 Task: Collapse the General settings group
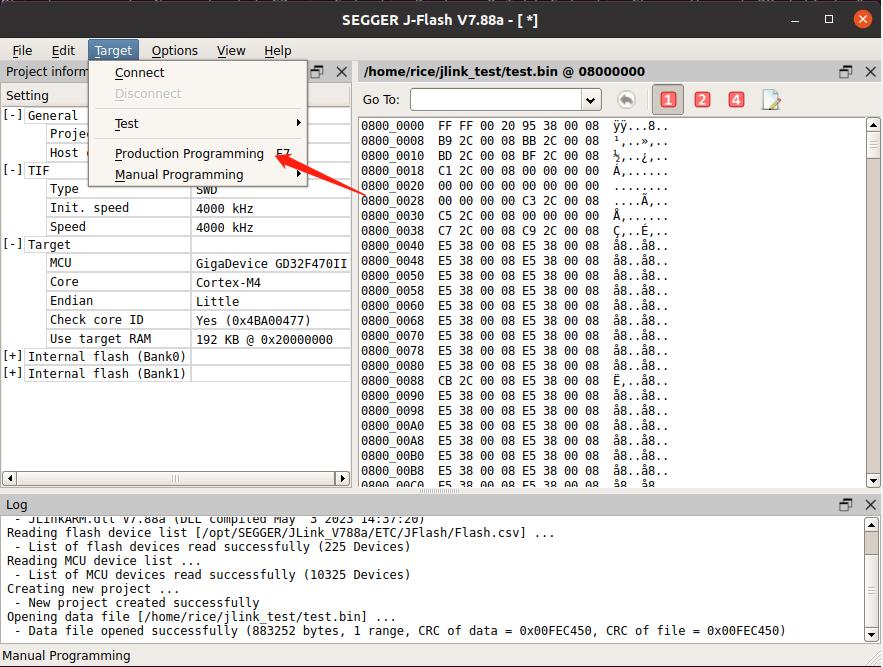pyautogui.click(x=13, y=115)
